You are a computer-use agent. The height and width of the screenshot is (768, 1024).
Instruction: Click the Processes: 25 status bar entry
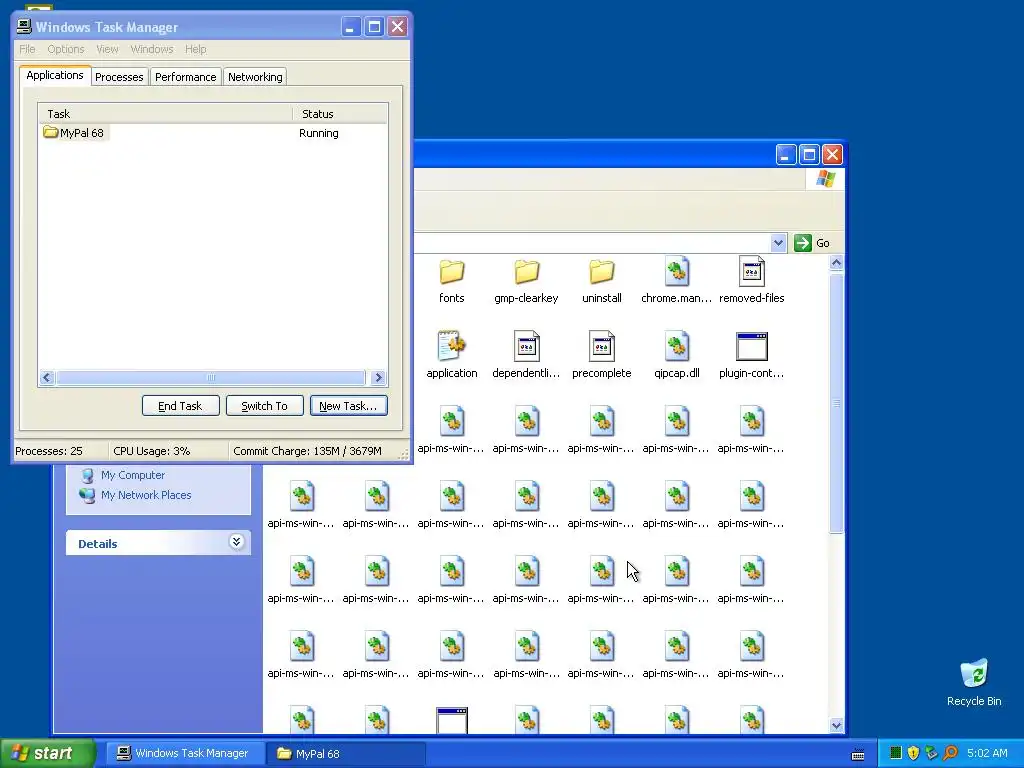click(x=49, y=451)
